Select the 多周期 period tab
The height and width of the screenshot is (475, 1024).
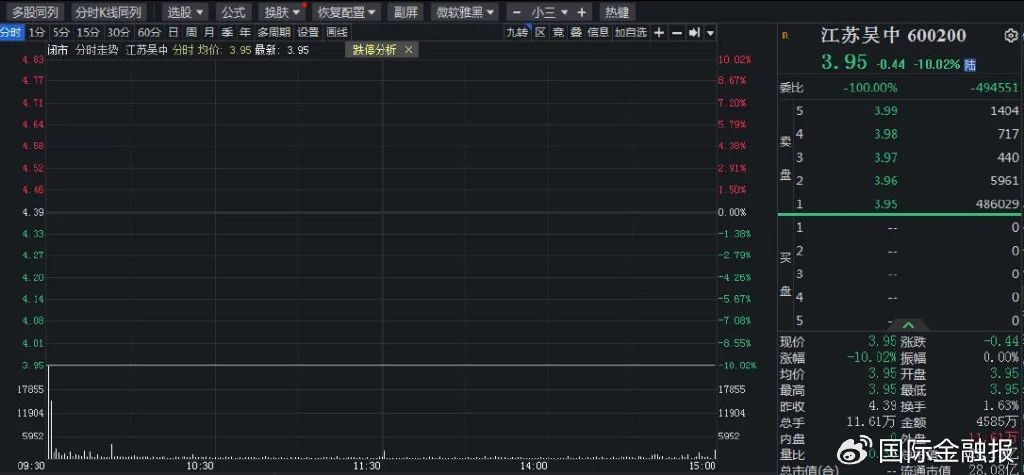point(273,32)
